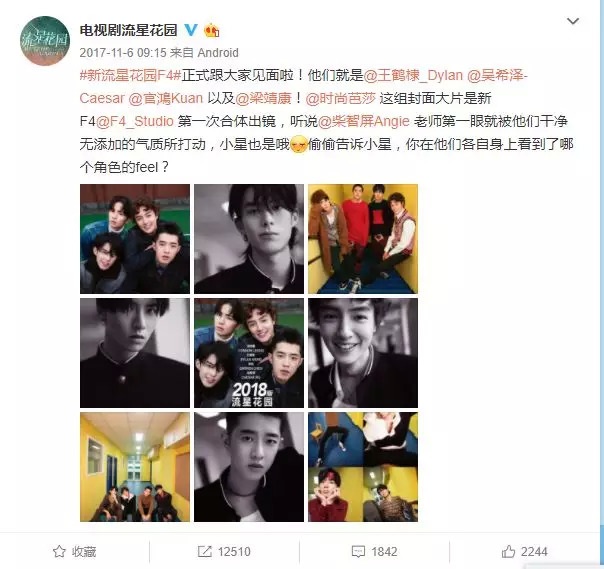Screen dimensions: 604x569
Task: Open the post options chevron menu
Action: (x=573, y=21)
